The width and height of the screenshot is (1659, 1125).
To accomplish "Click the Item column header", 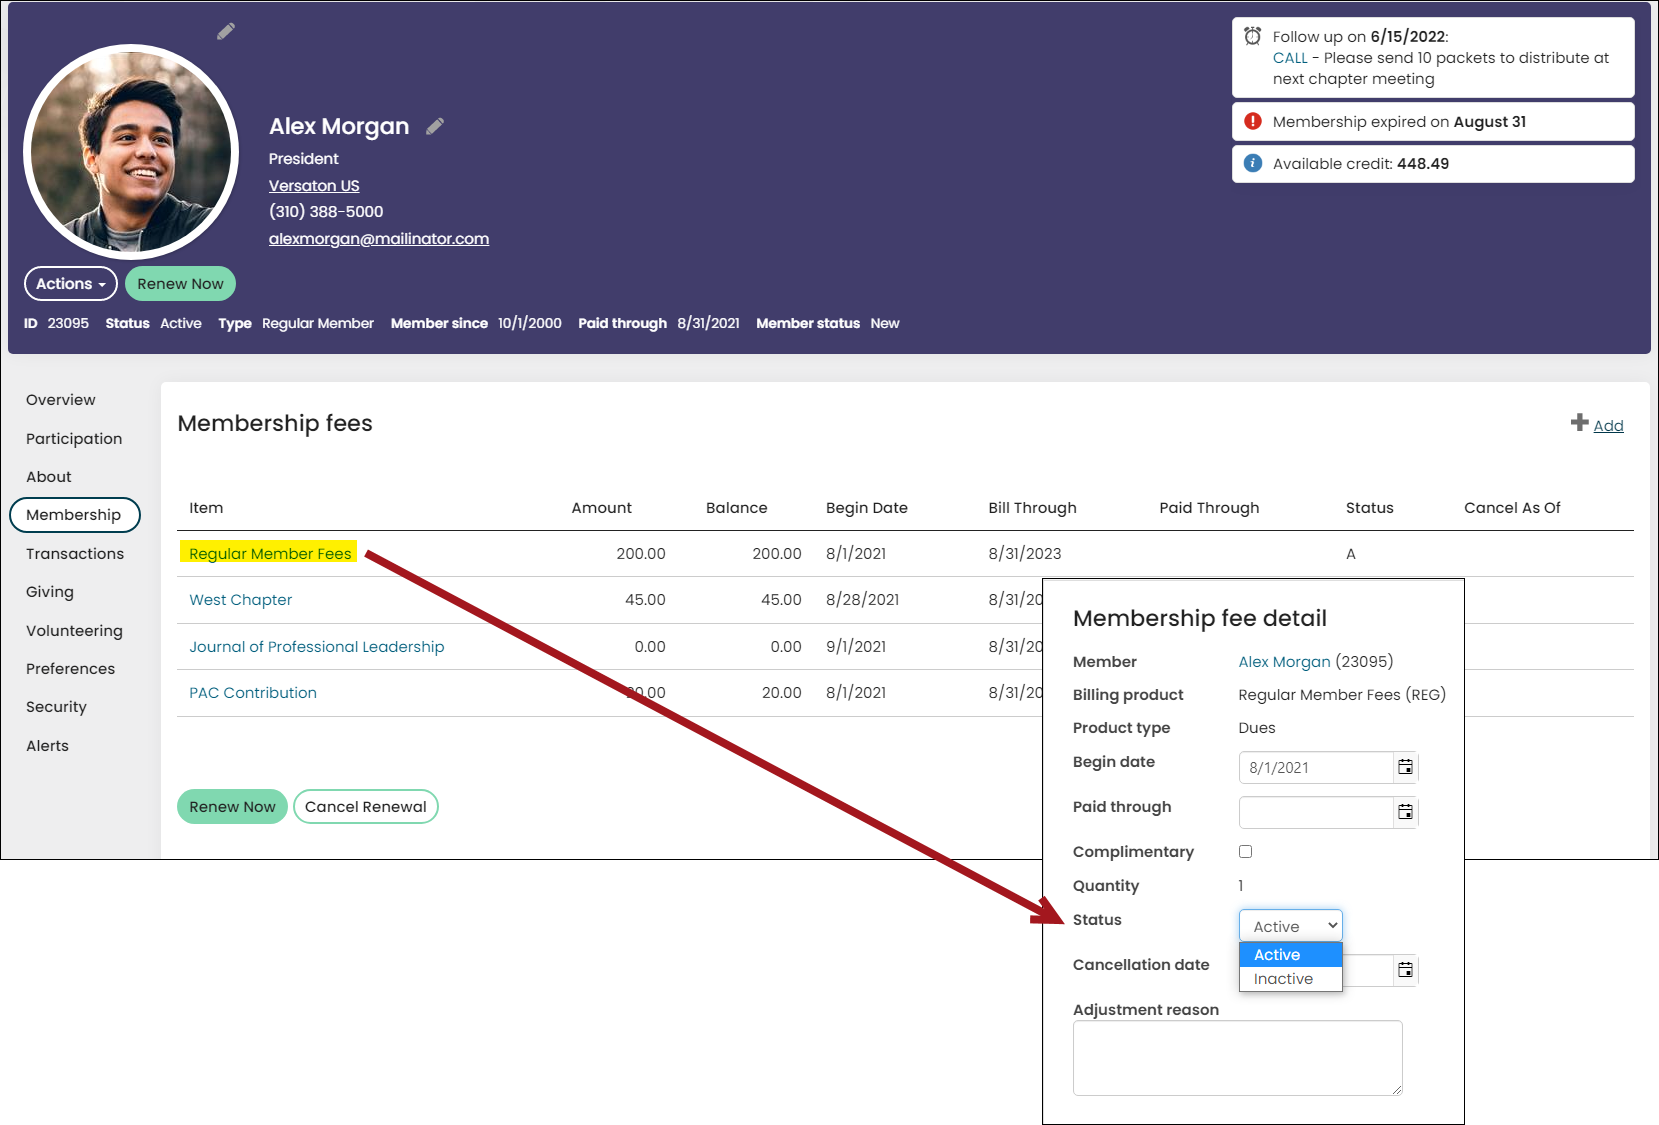I will (x=206, y=508).
